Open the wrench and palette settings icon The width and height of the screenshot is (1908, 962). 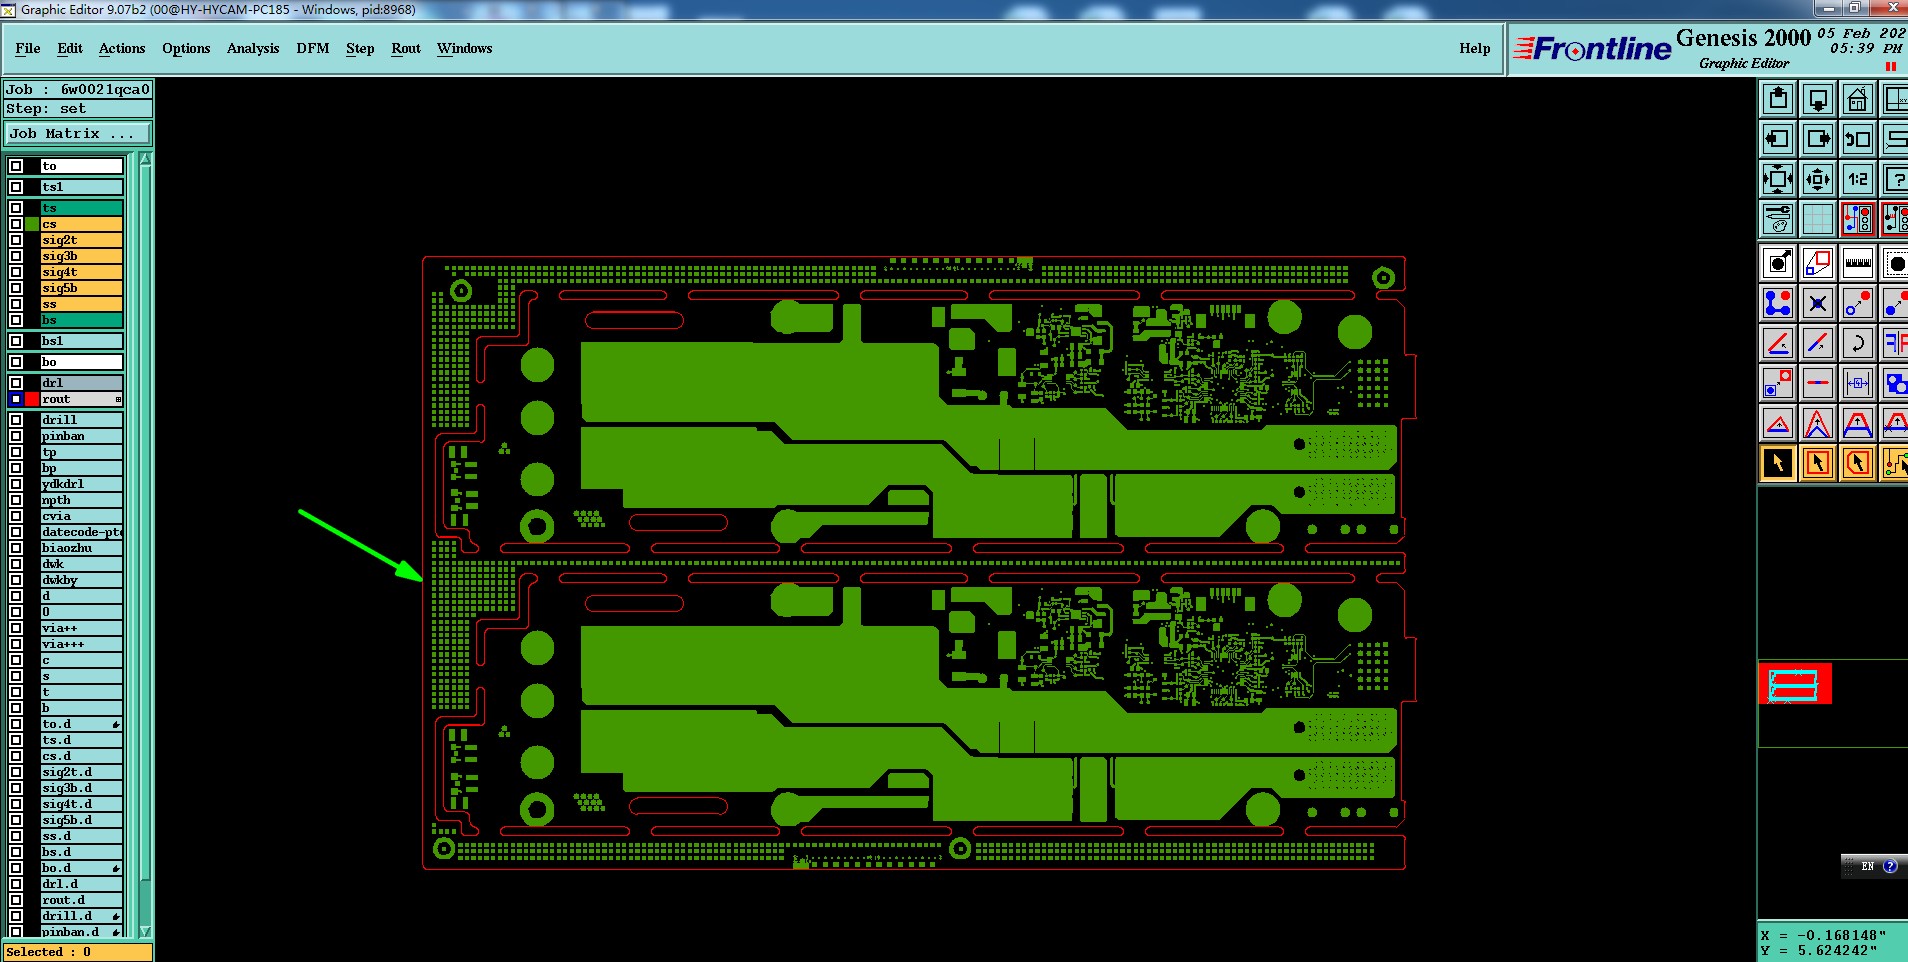point(1777,219)
